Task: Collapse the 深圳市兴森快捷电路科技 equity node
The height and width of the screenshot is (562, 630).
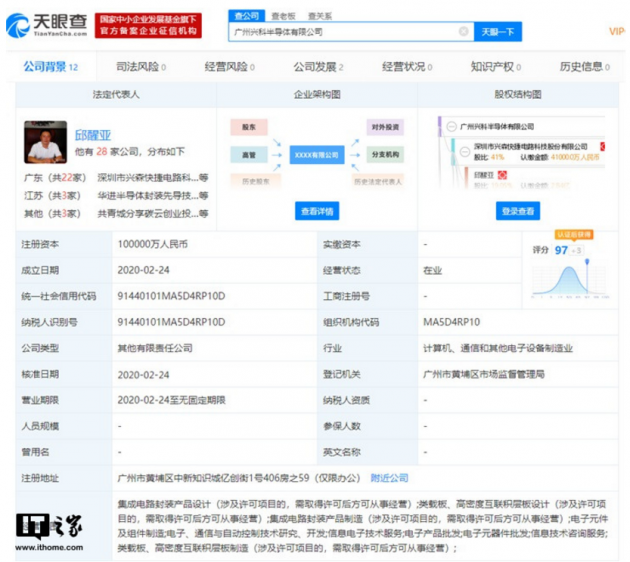Action: [465, 152]
